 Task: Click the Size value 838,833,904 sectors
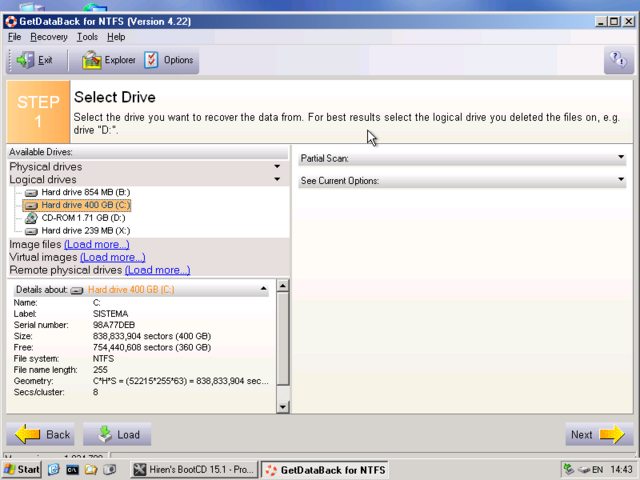point(152,336)
